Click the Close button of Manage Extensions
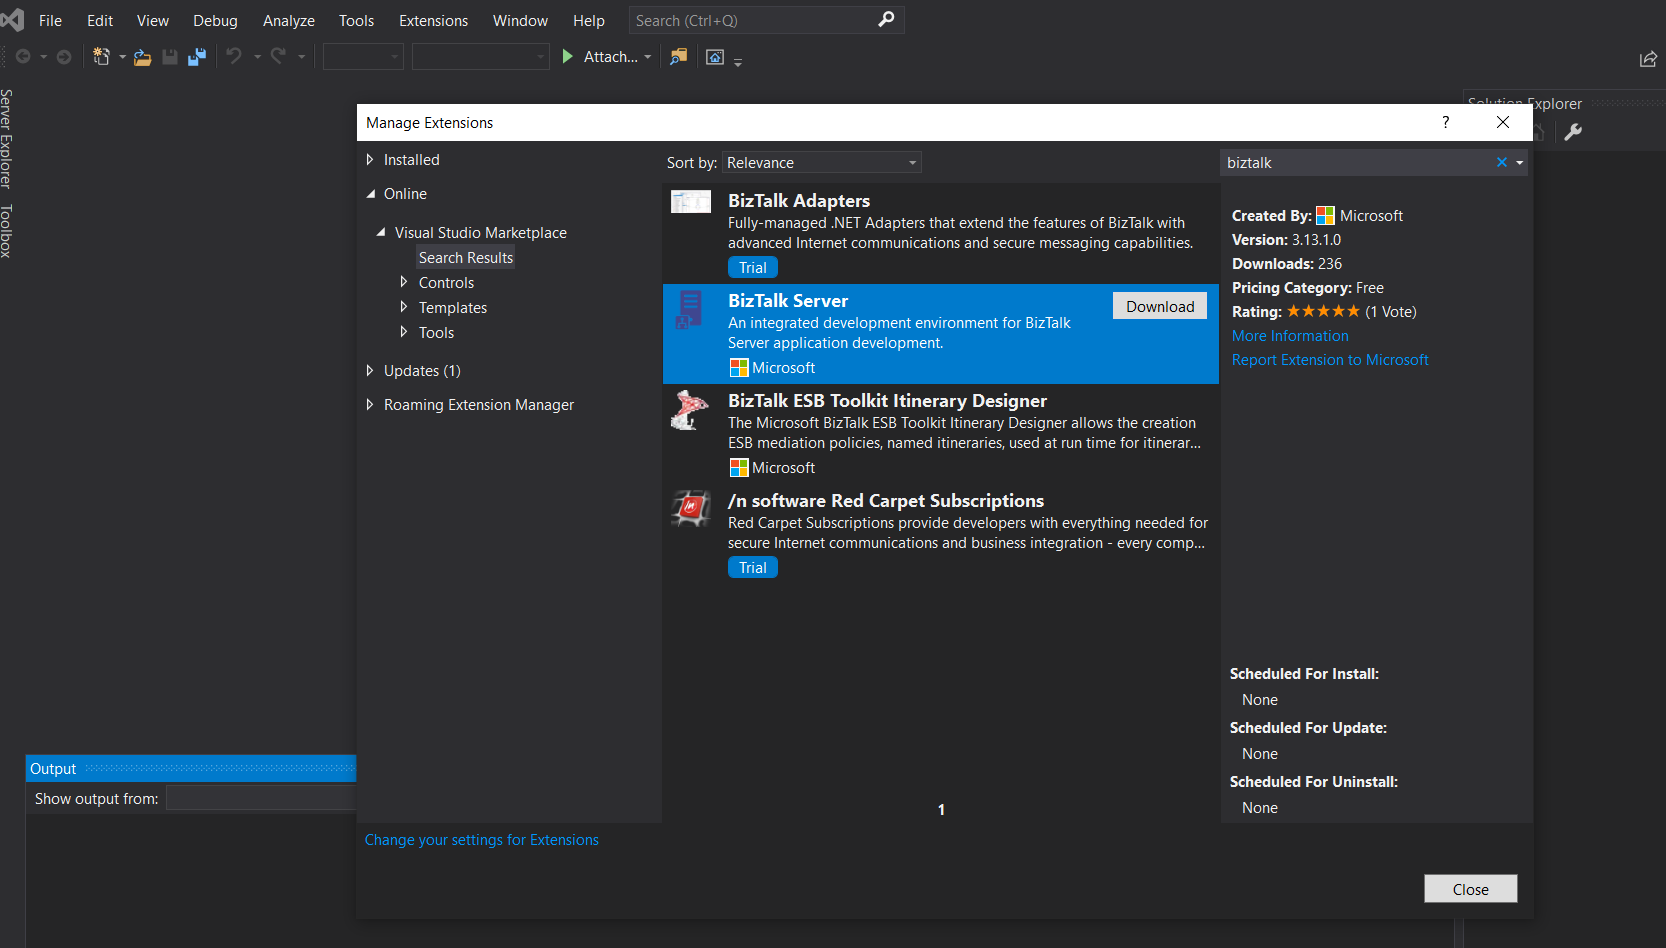Image resolution: width=1666 pixels, height=948 pixels. point(1471,889)
